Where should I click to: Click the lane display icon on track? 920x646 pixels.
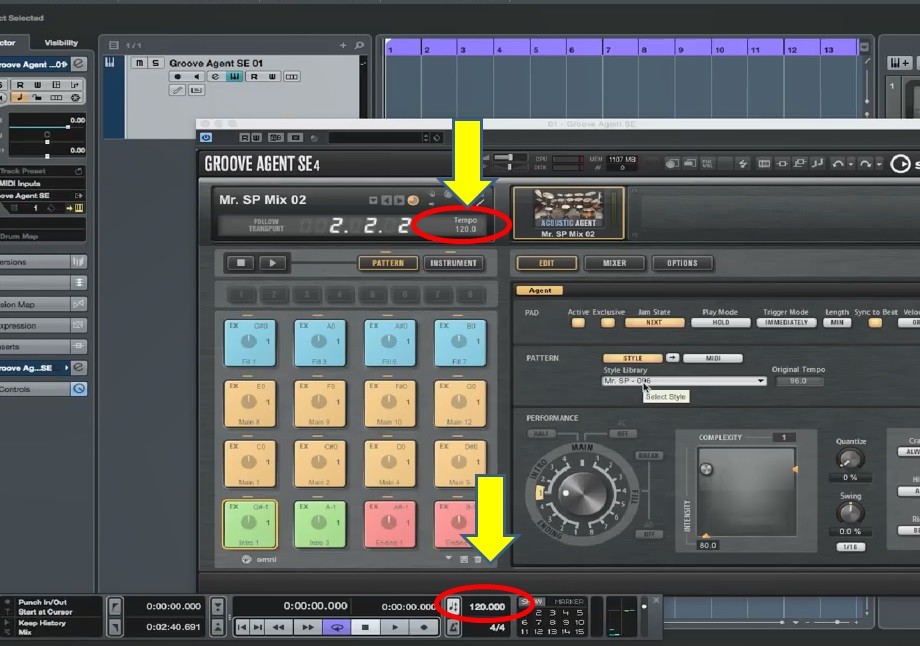[292, 77]
